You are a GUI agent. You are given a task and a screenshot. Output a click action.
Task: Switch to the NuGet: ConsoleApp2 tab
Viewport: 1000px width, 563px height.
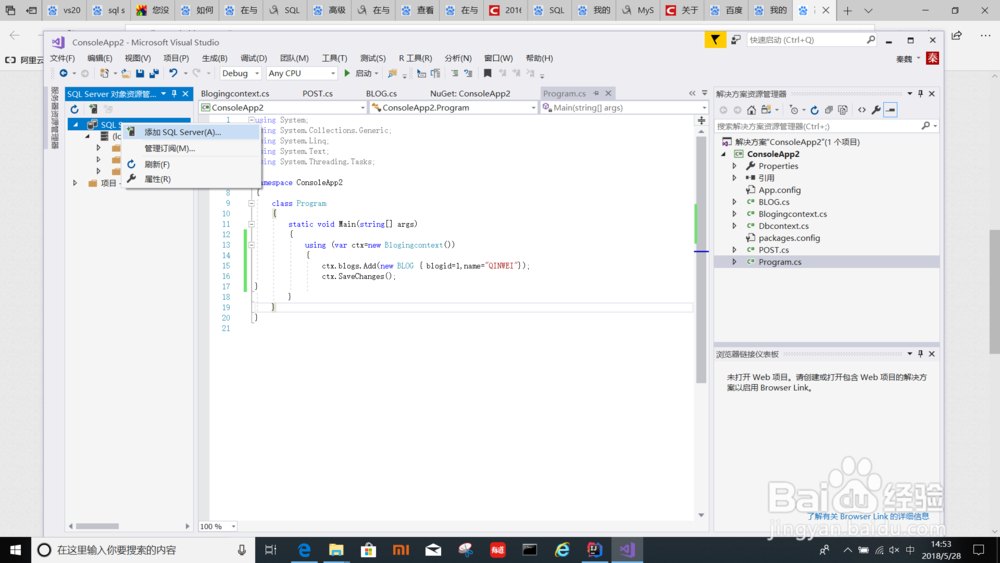470,93
